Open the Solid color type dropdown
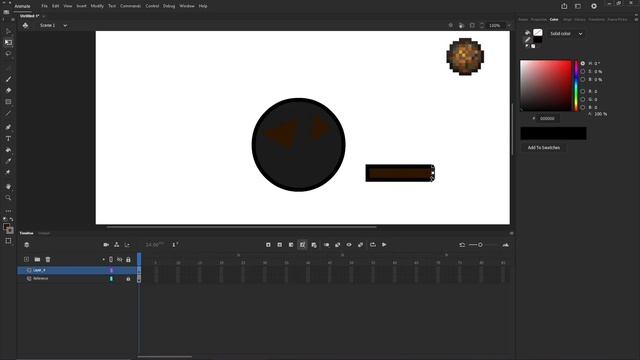This screenshot has width=640, height=360. click(x=566, y=33)
